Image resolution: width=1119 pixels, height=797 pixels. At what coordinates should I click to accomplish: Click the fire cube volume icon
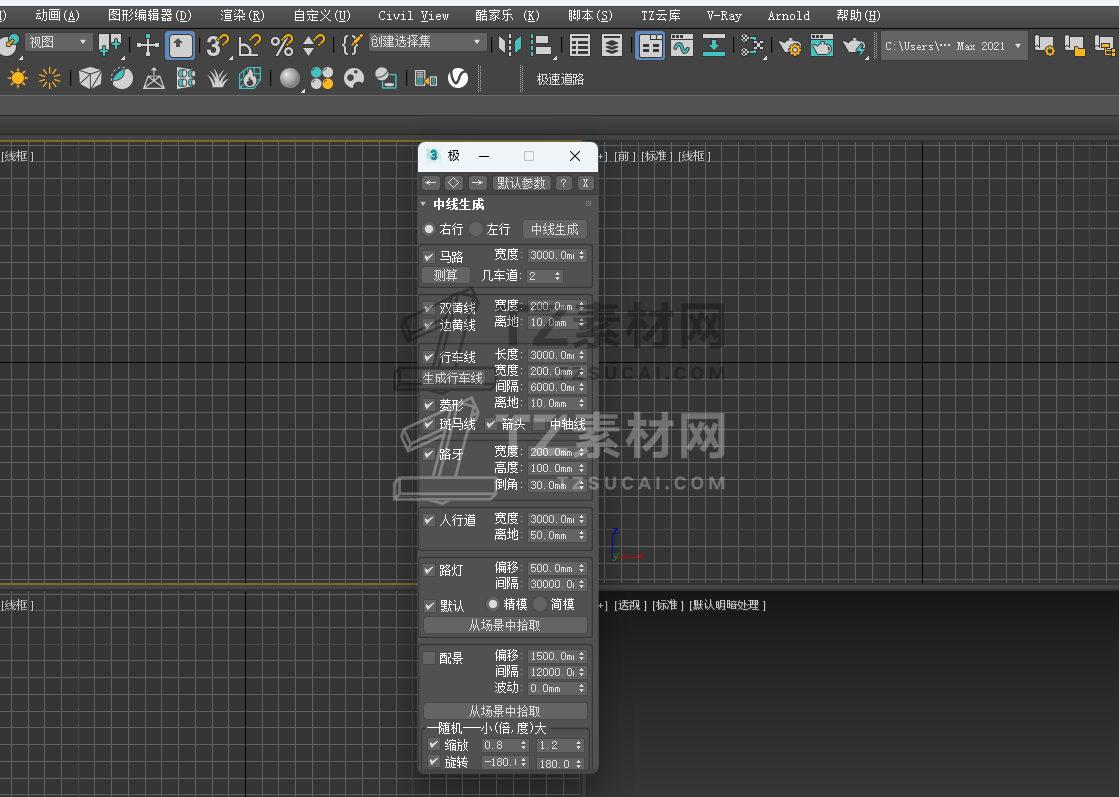tap(250, 78)
